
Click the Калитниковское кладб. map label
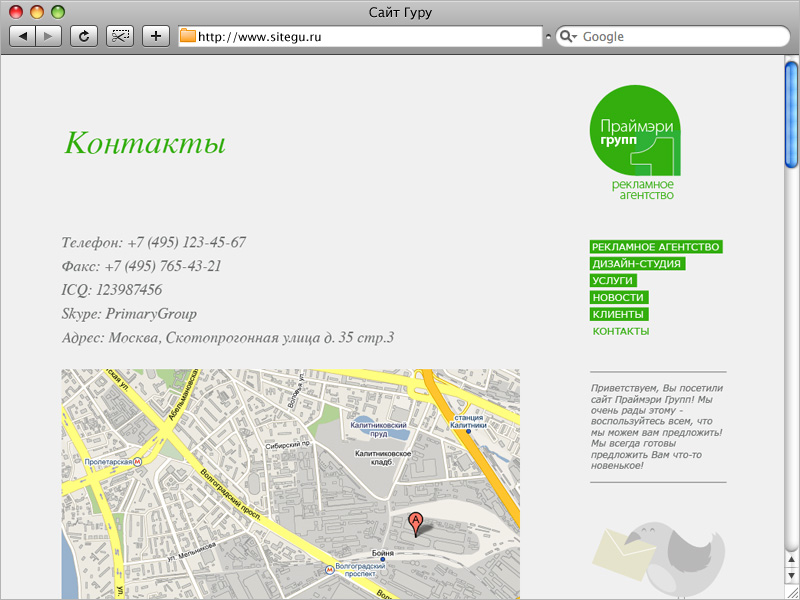pyautogui.click(x=383, y=458)
